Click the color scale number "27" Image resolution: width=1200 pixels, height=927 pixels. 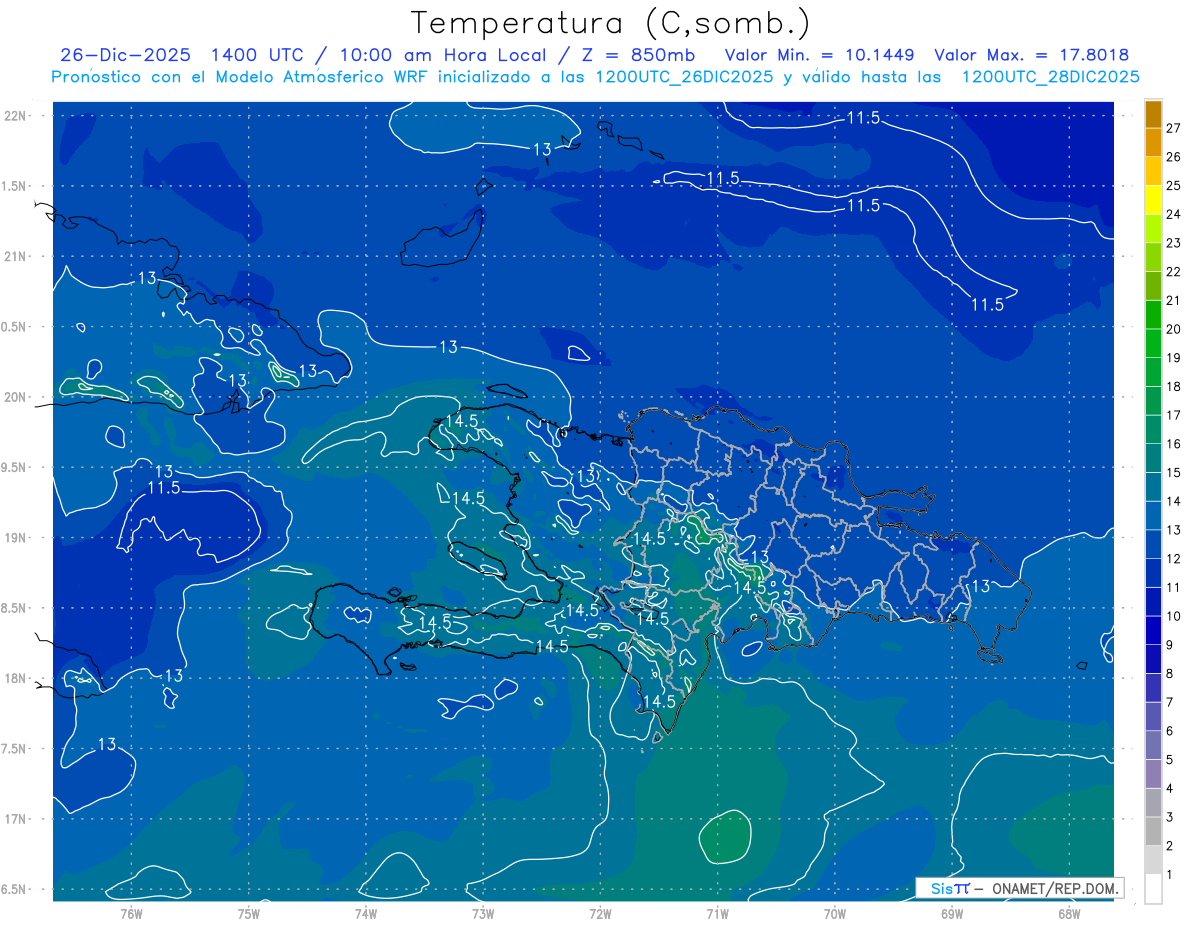pyautogui.click(x=1174, y=128)
